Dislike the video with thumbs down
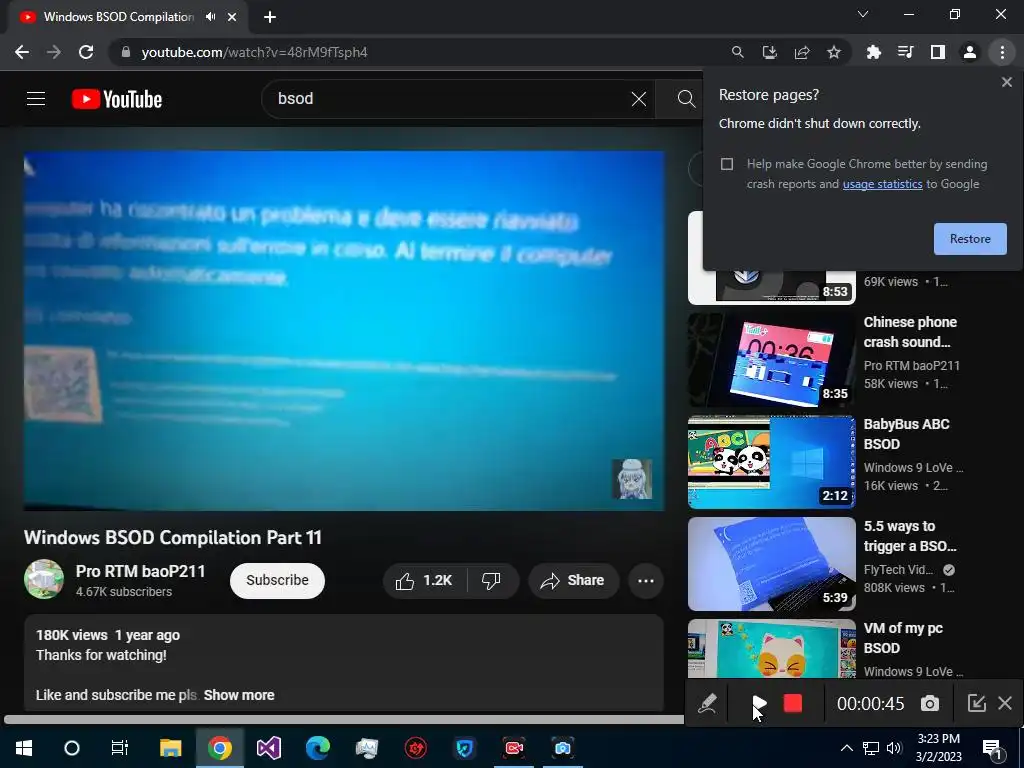1024x768 pixels. pos(491,581)
